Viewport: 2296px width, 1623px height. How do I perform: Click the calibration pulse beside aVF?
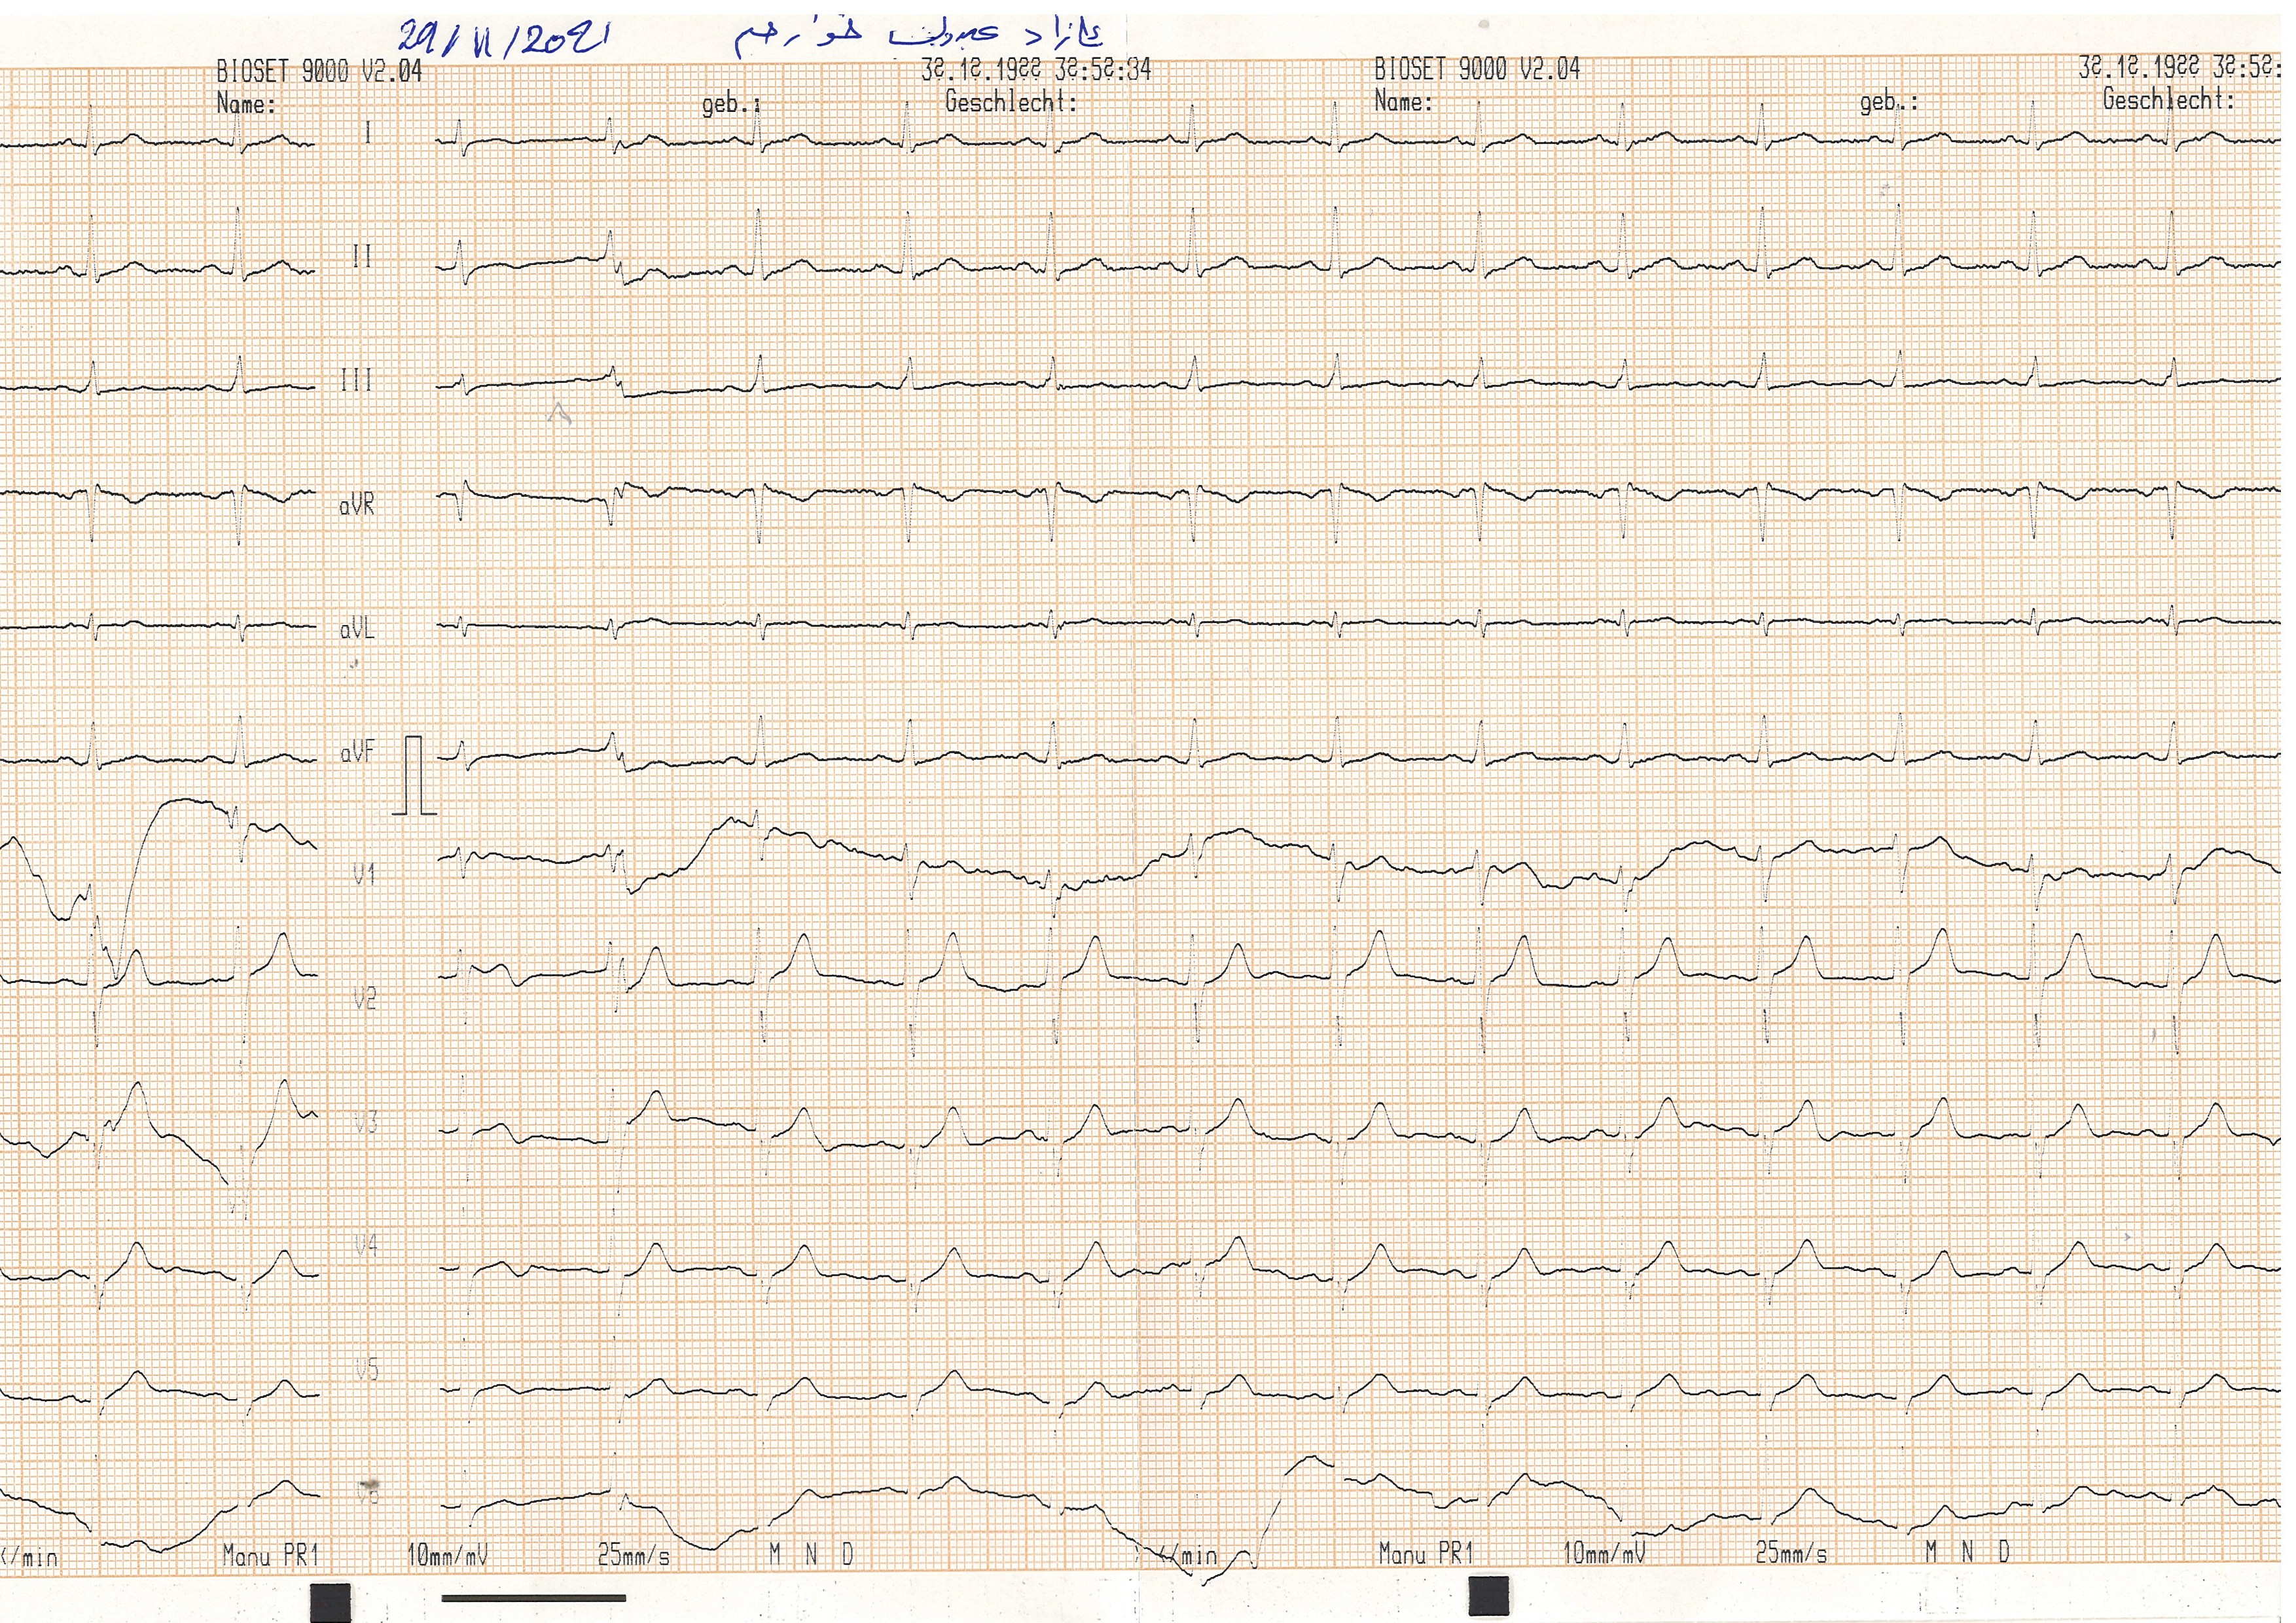[x=415, y=775]
